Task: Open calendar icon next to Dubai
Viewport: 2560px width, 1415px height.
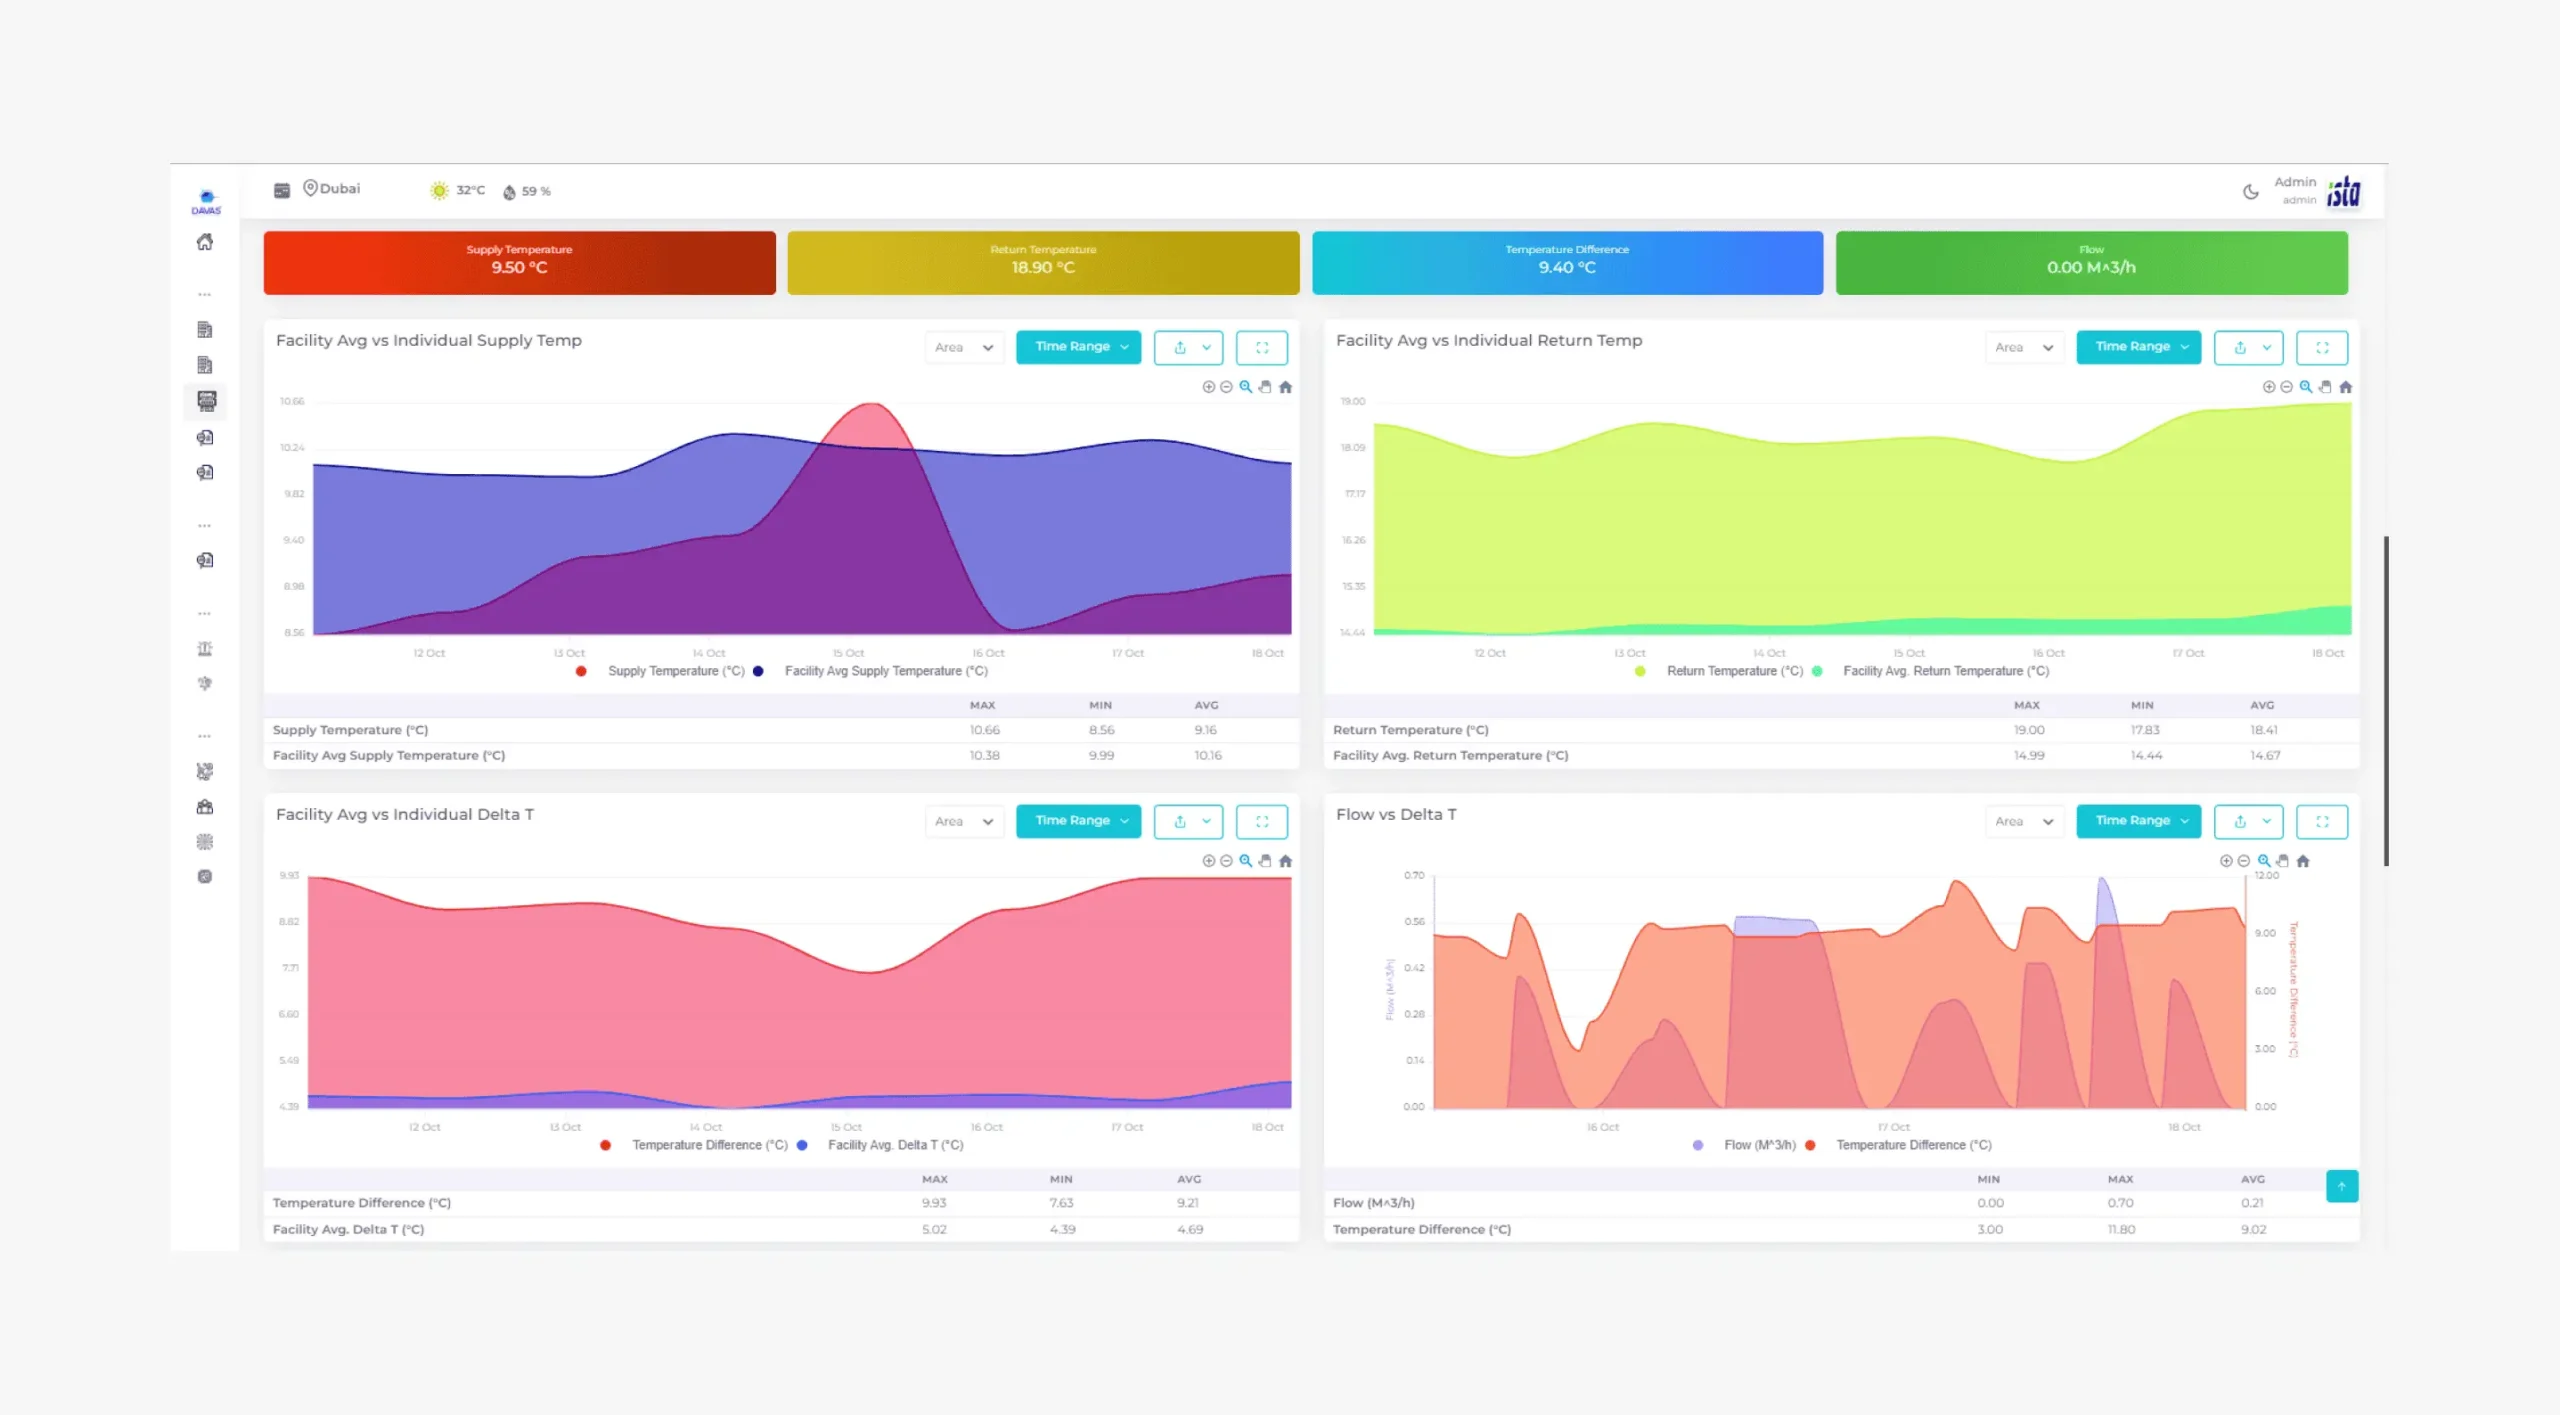Action: coord(282,190)
